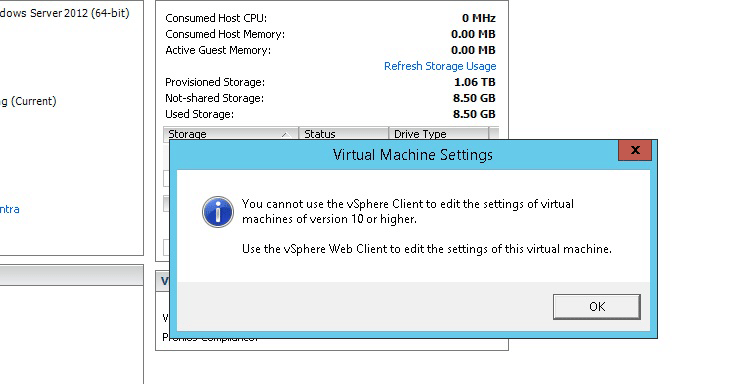
Task: Click the Consumed Host CPU label
Action: [216, 18]
